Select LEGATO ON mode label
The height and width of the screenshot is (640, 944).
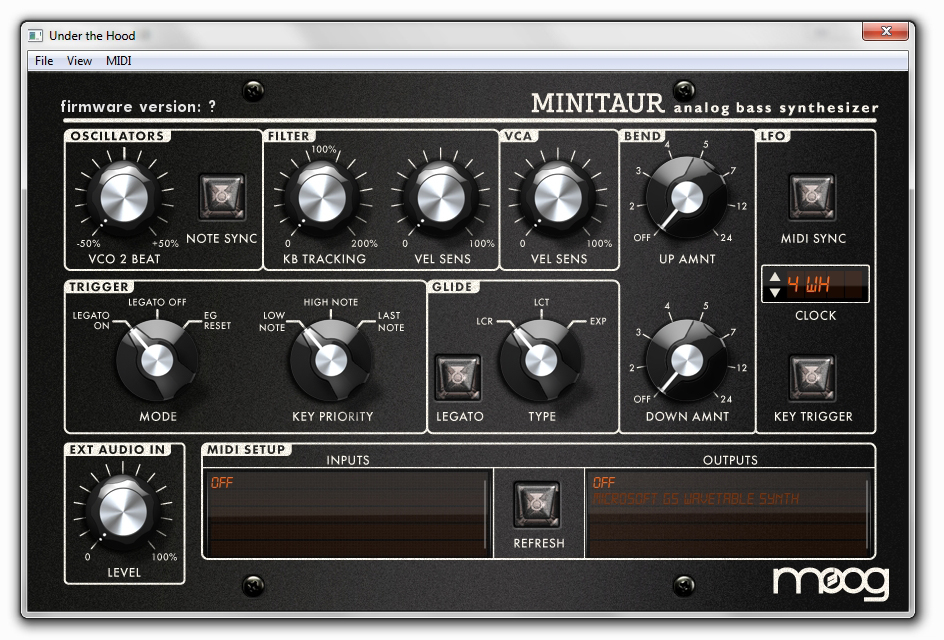point(92,320)
